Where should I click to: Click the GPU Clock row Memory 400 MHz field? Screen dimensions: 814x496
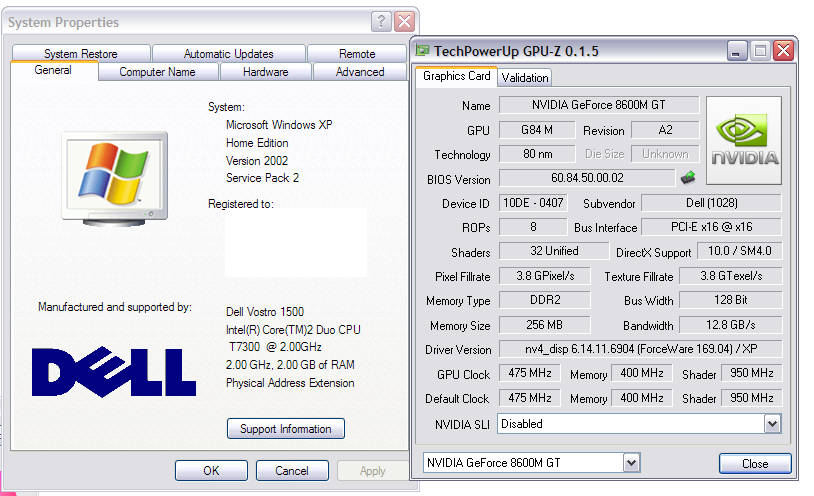tap(642, 373)
